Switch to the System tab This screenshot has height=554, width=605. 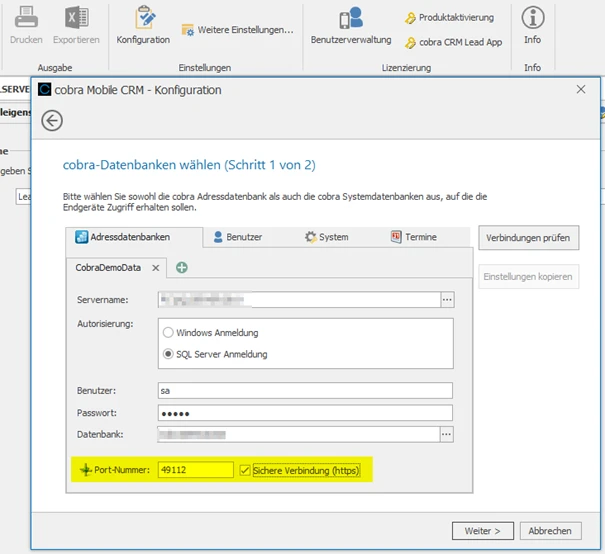click(x=326, y=237)
